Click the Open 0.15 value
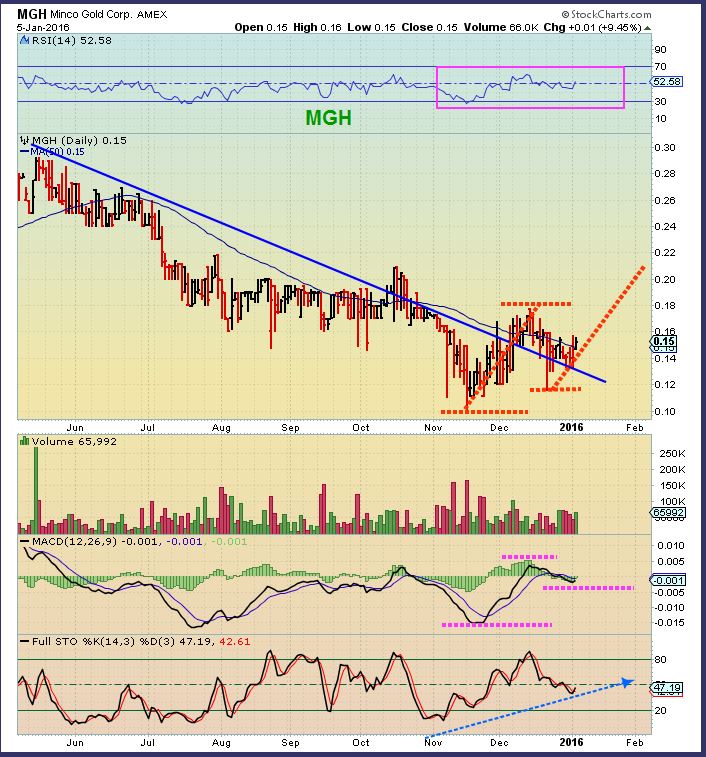Image resolution: width=706 pixels, height=757 pixels. 261,28
